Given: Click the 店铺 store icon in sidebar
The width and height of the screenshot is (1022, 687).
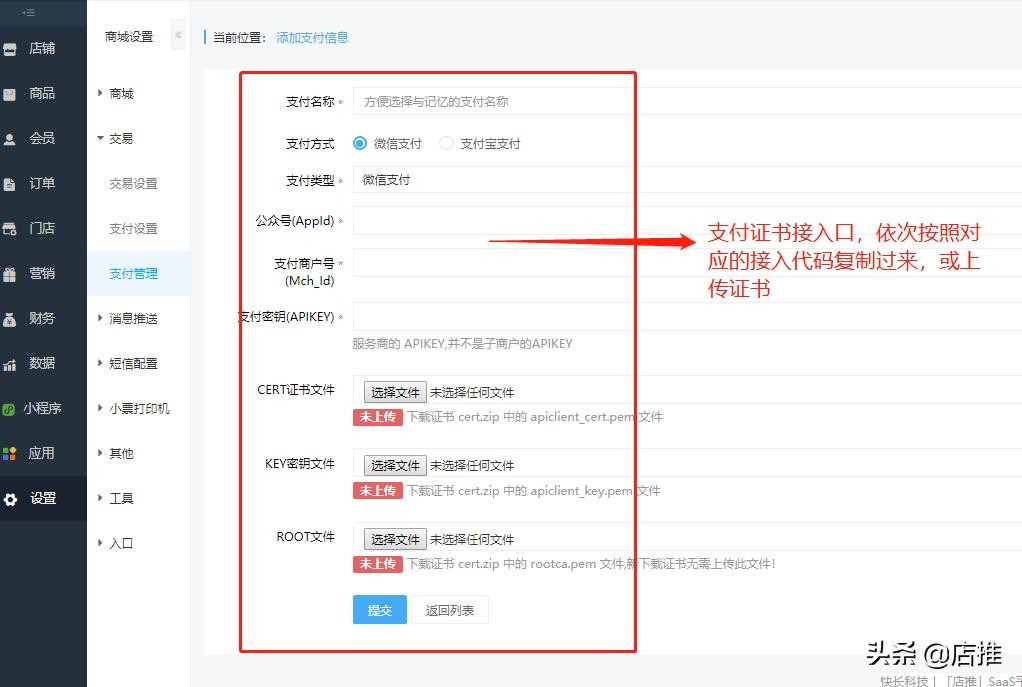Looking at the screenshot, I should 10,48.
